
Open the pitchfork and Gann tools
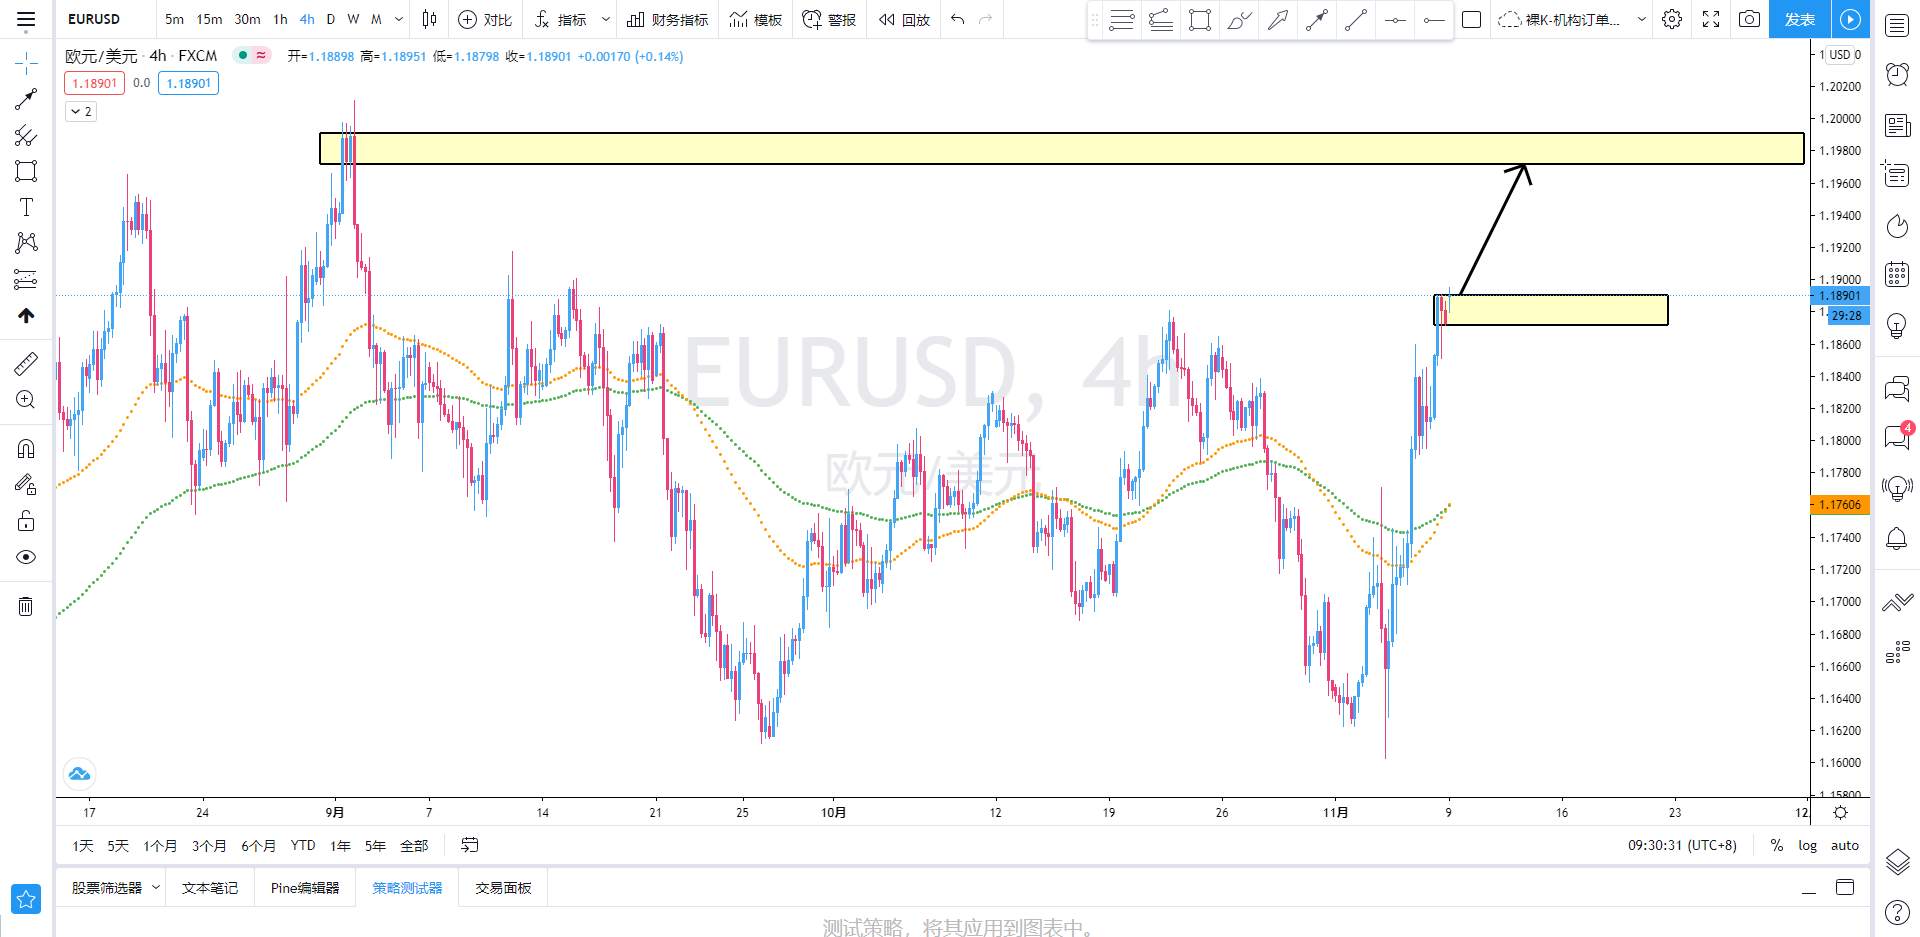26,135
